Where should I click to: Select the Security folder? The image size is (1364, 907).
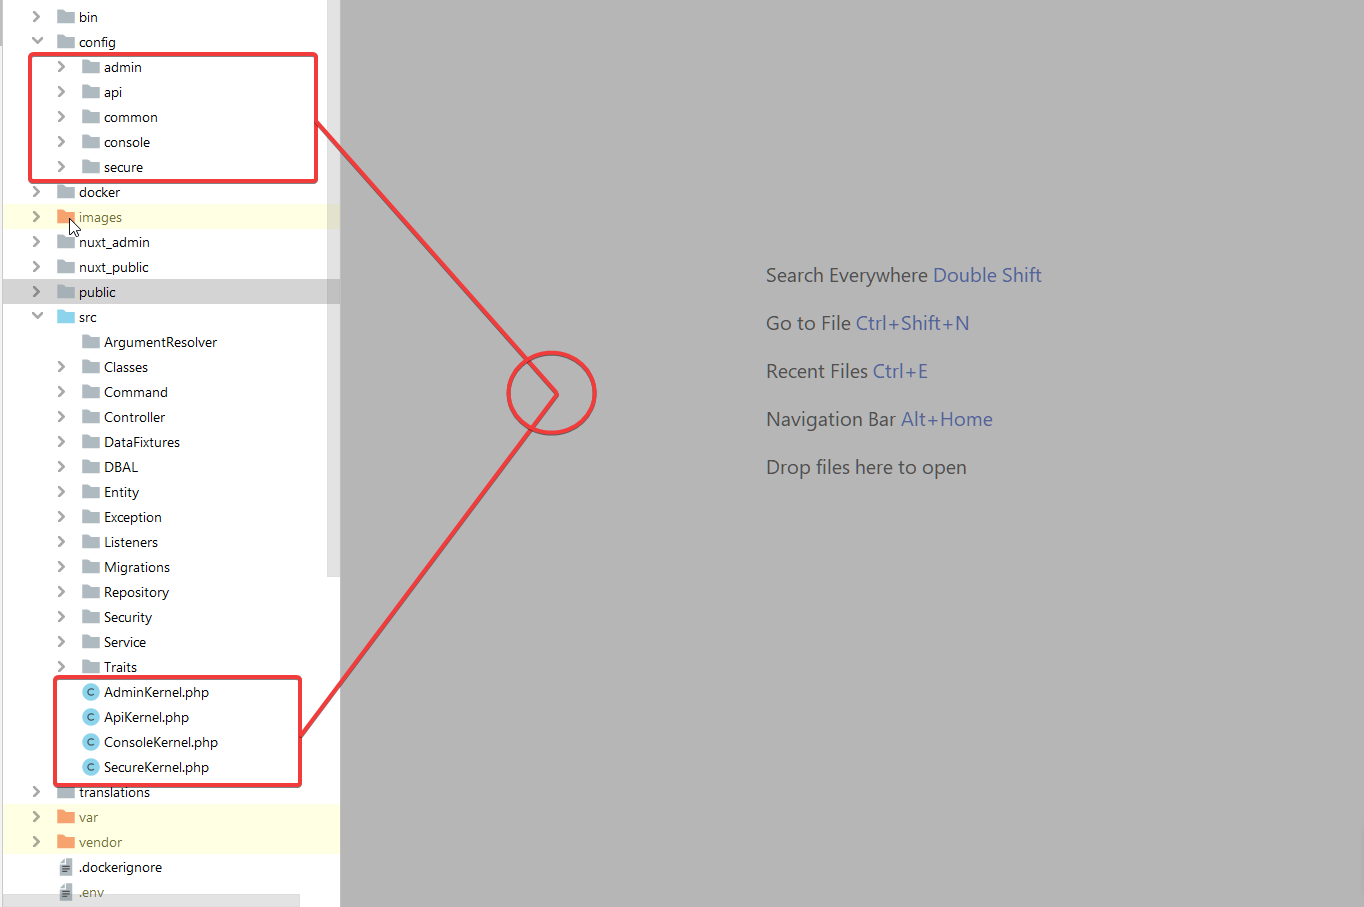click(128, 617)
